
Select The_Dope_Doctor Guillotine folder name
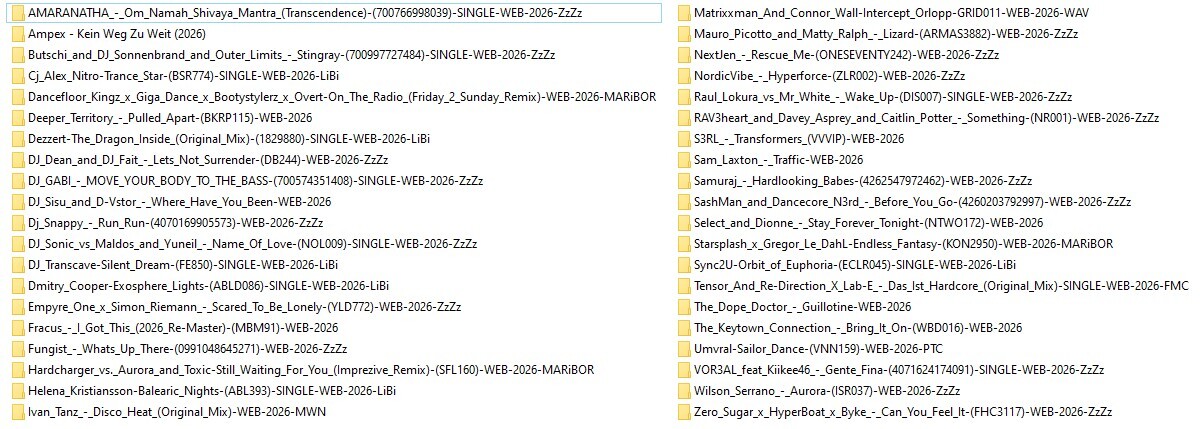[x=802, y=307]
